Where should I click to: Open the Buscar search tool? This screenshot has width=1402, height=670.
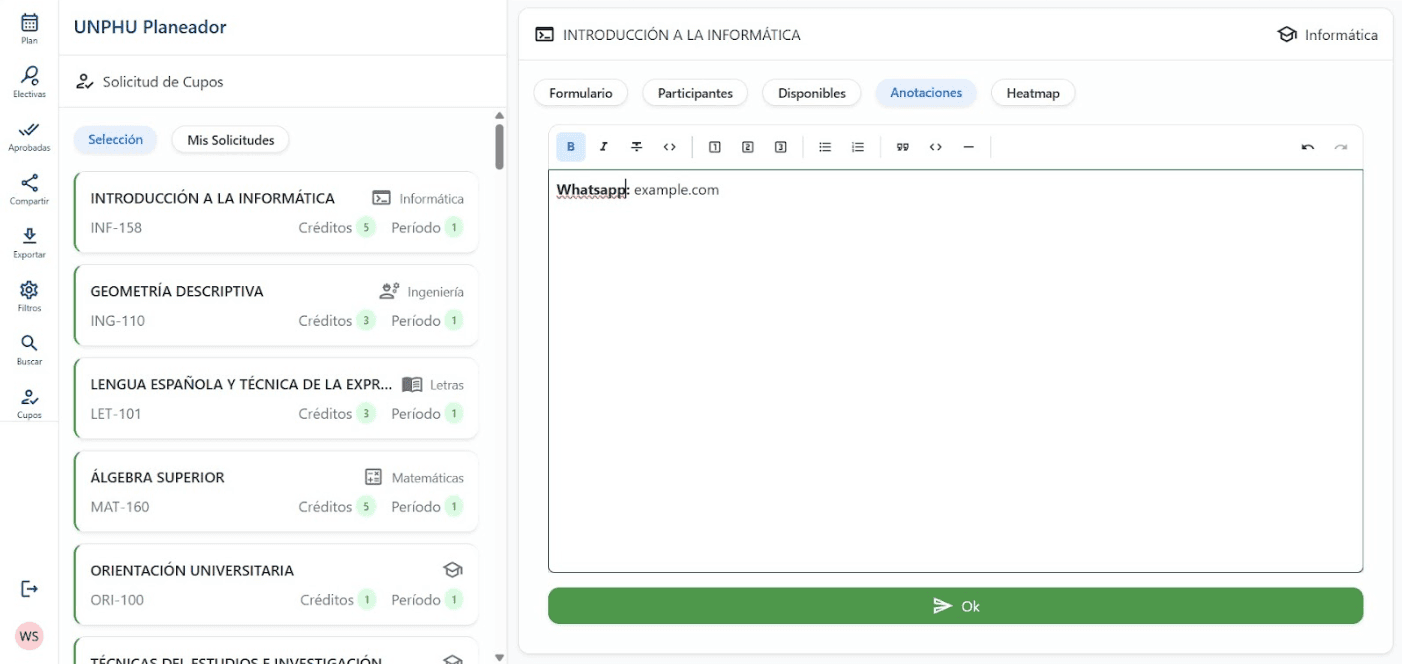tap(29, 350)
